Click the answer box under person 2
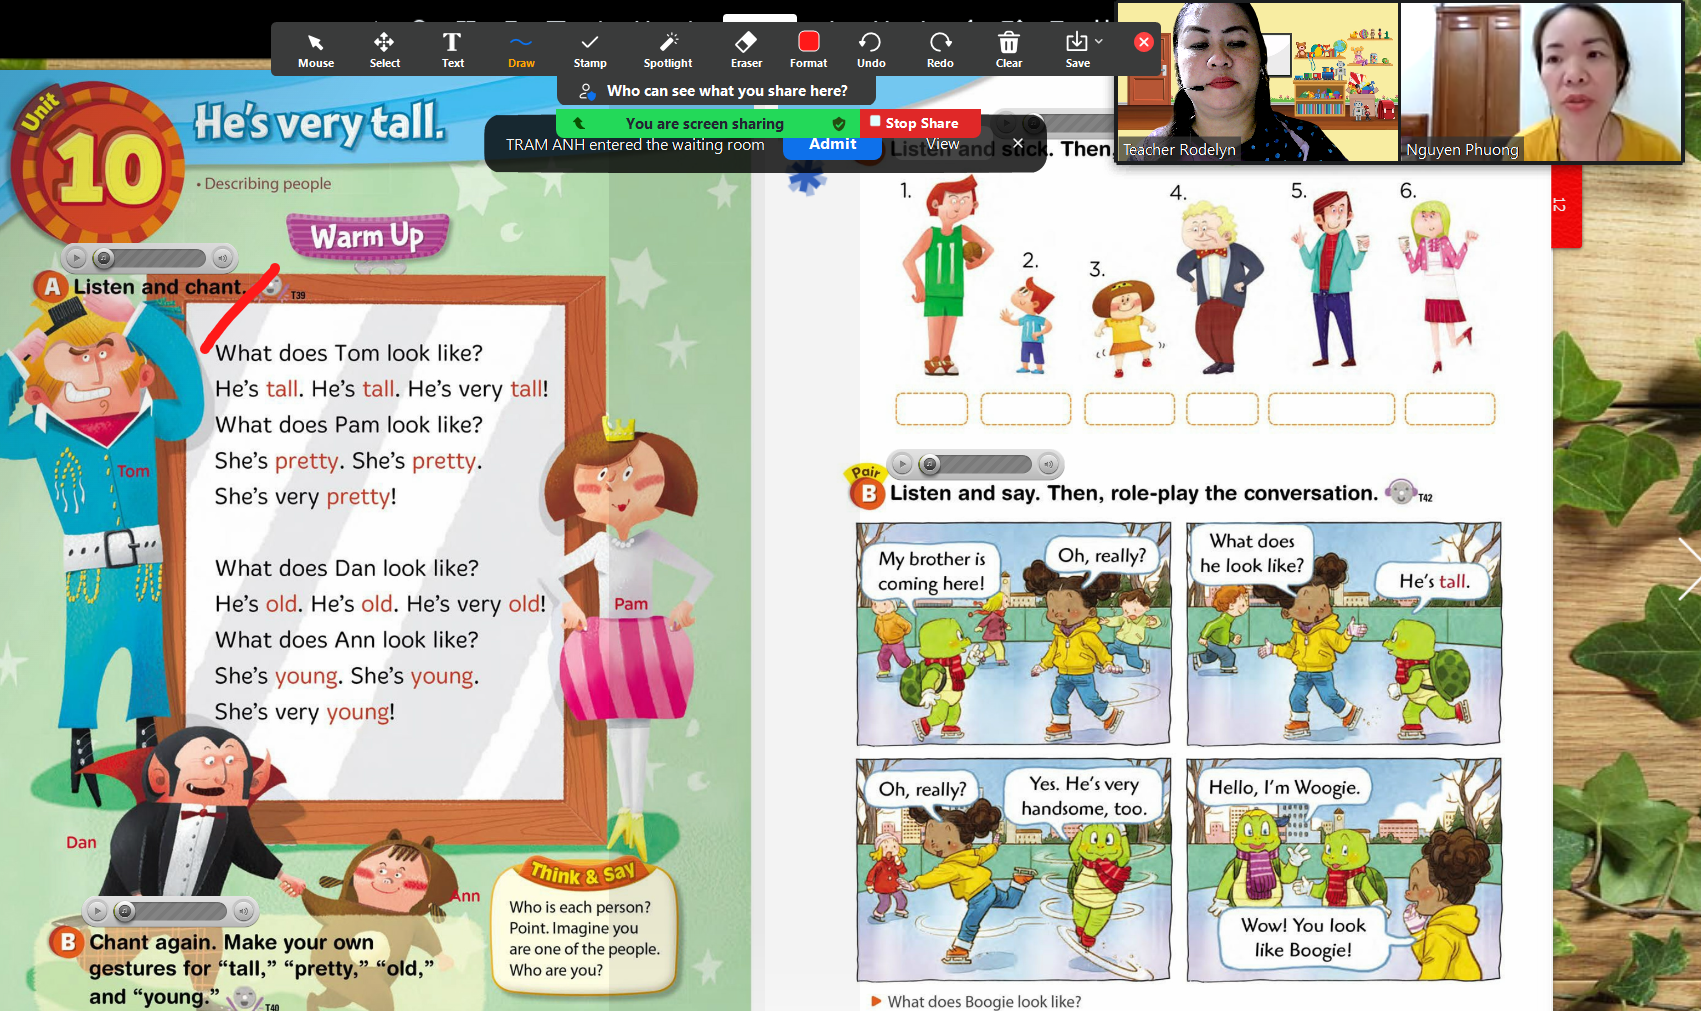Image resolution: width=1701 pixels, height=1011 pixels. [1026, 409]
